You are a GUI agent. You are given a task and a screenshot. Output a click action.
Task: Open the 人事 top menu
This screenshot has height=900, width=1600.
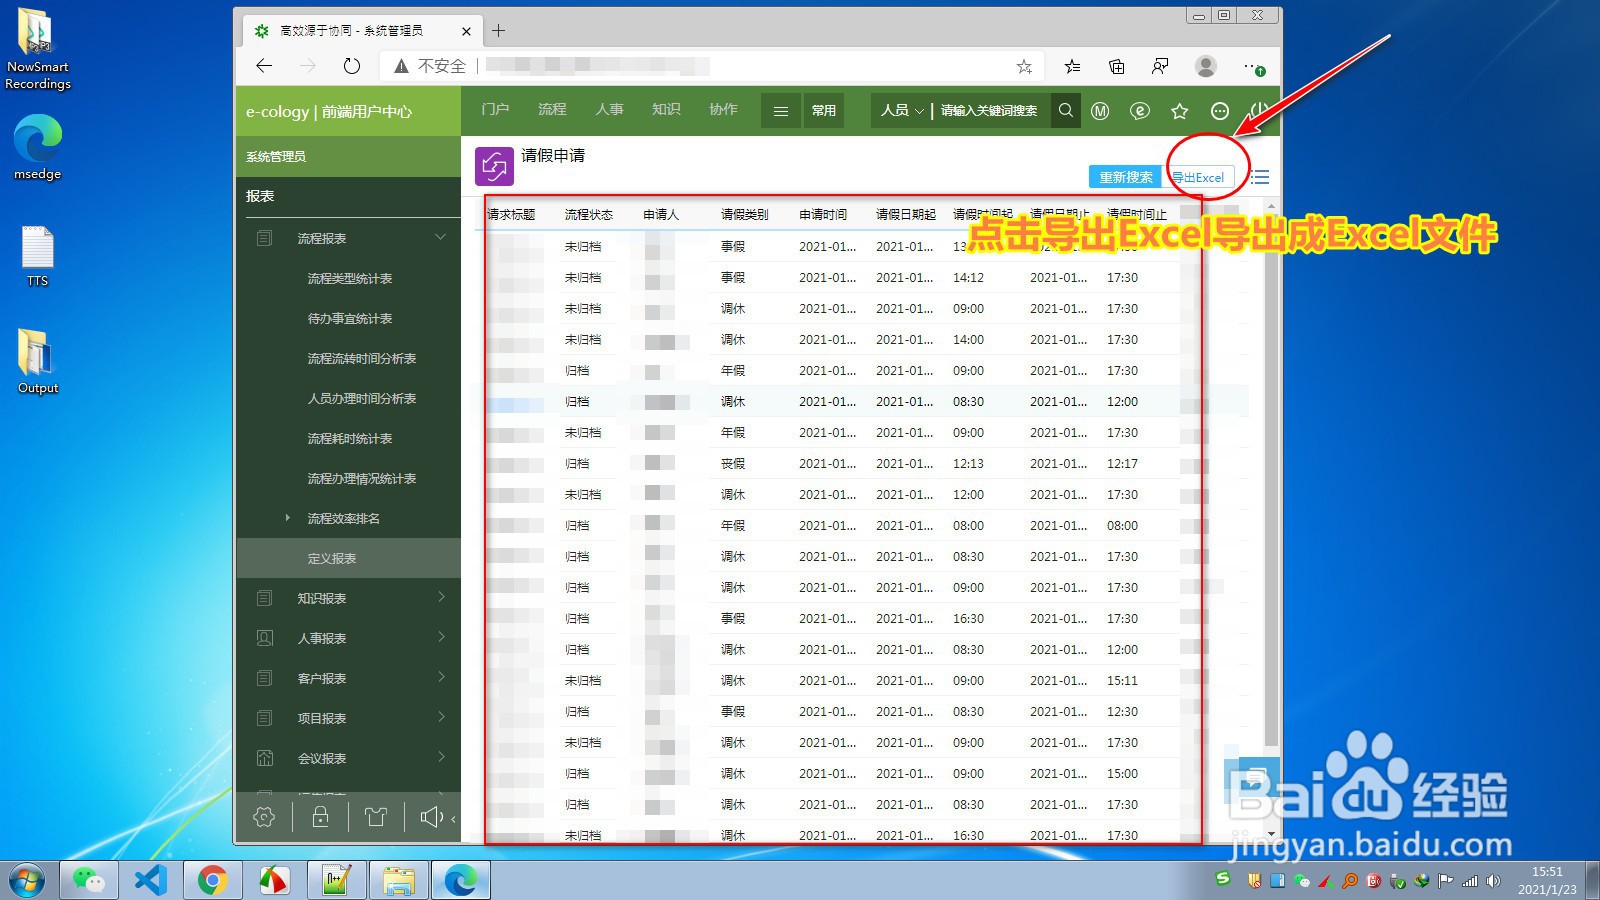(609, 110)
